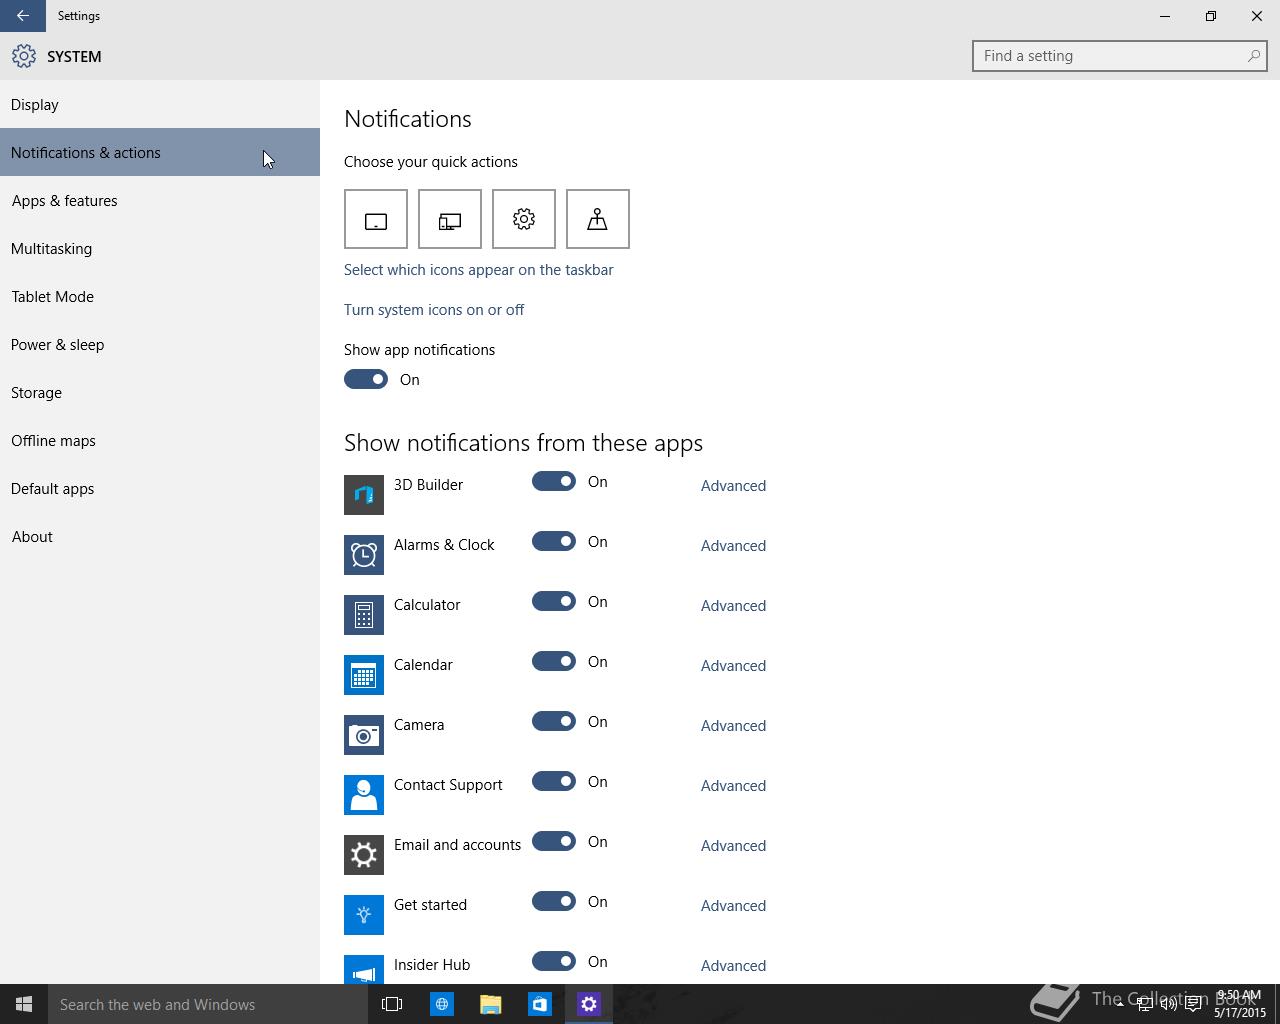Open Default apps settings
The height and width of the screenshot is (1024, 1280).
point(160,488)
